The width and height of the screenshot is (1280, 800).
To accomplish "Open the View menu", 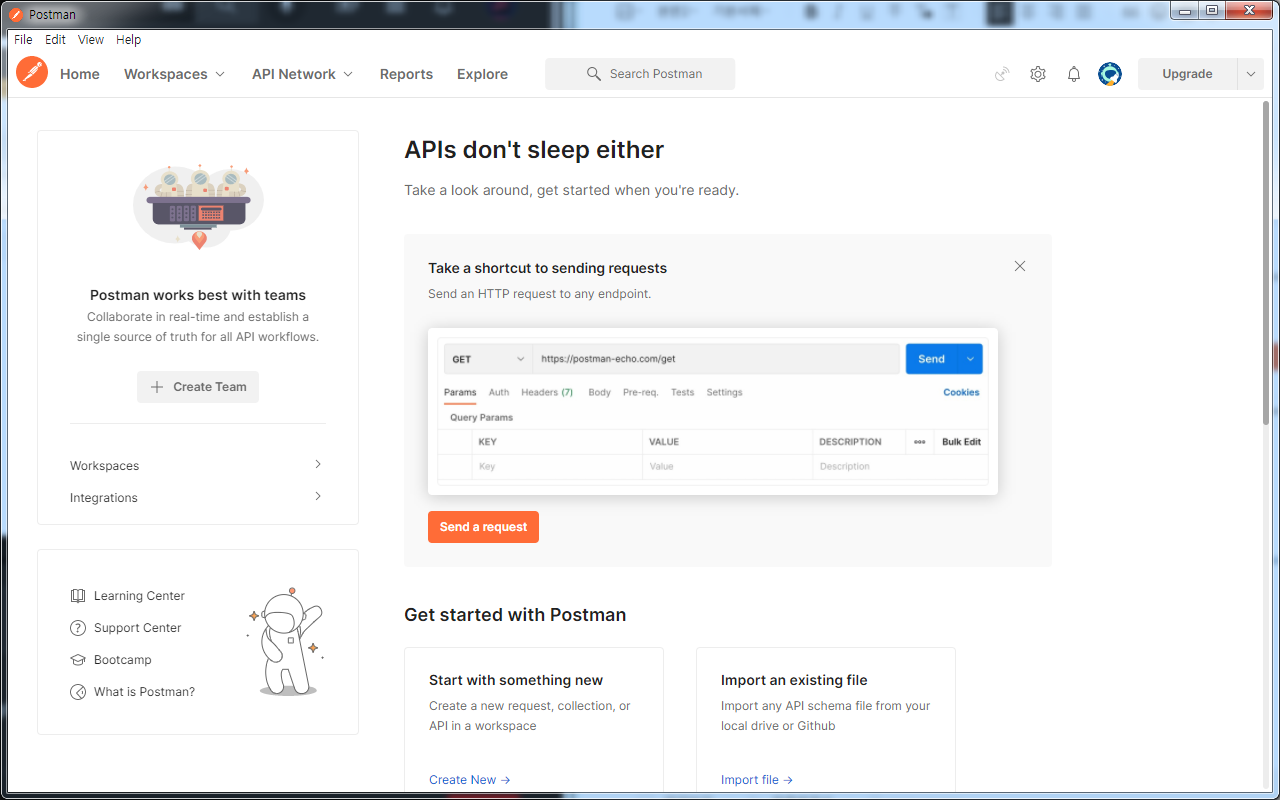I will pyautogui.click(x=91, y=40).
